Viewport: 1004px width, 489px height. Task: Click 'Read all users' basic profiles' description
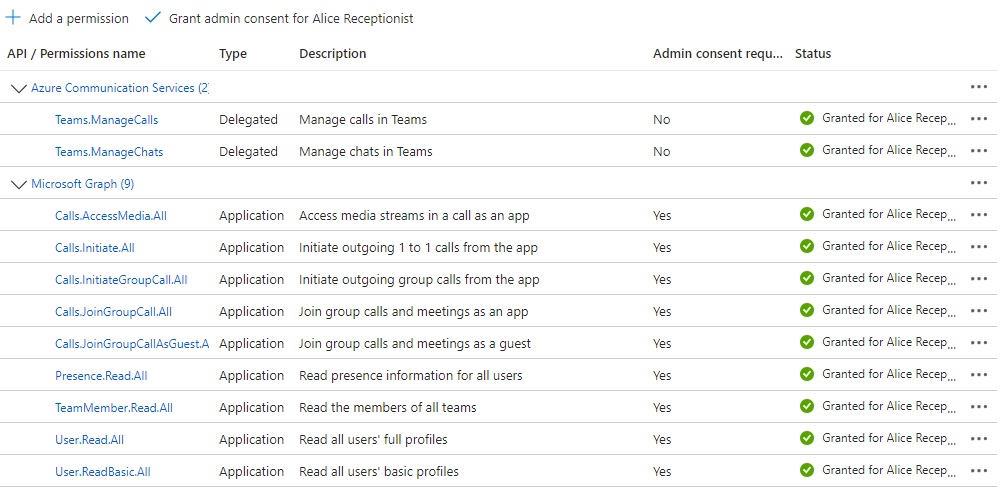coord(379,472)
